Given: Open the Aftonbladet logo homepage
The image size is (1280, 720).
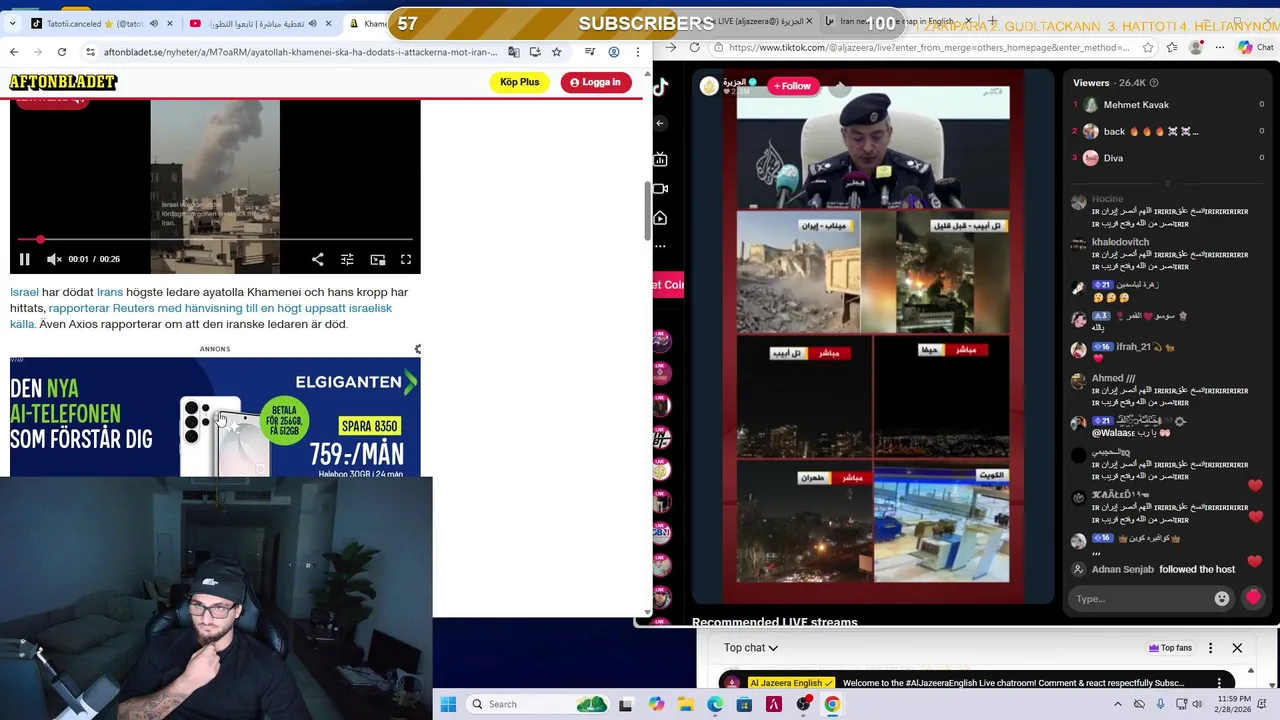Looking at the screenshot, I should (x=63, y=82).
